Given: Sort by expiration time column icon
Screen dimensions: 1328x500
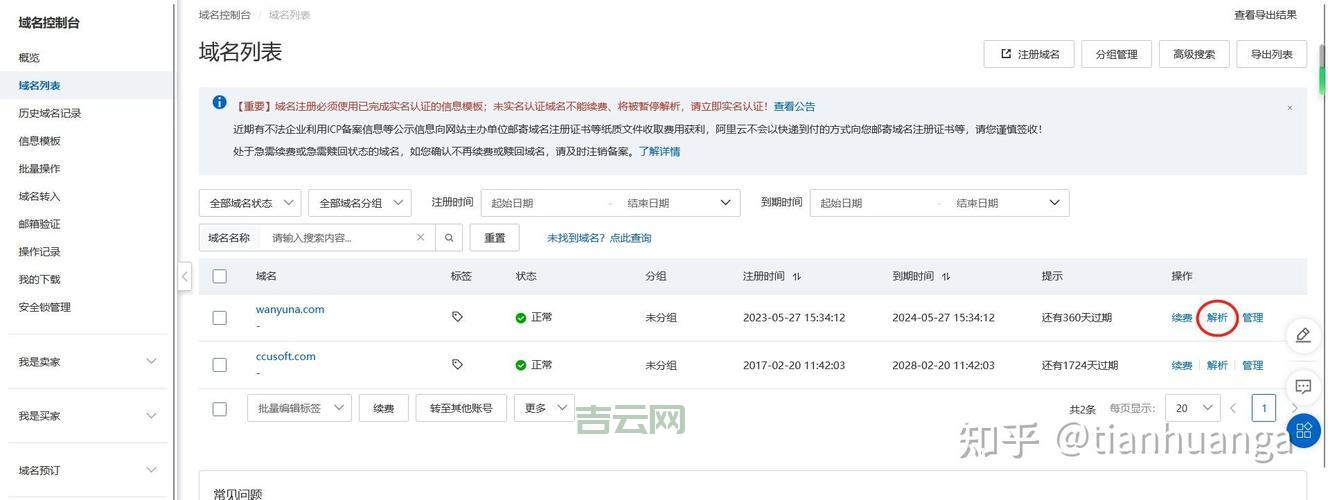Looking at the screenshot, I should pyautogui.click(x=946, y=277).
